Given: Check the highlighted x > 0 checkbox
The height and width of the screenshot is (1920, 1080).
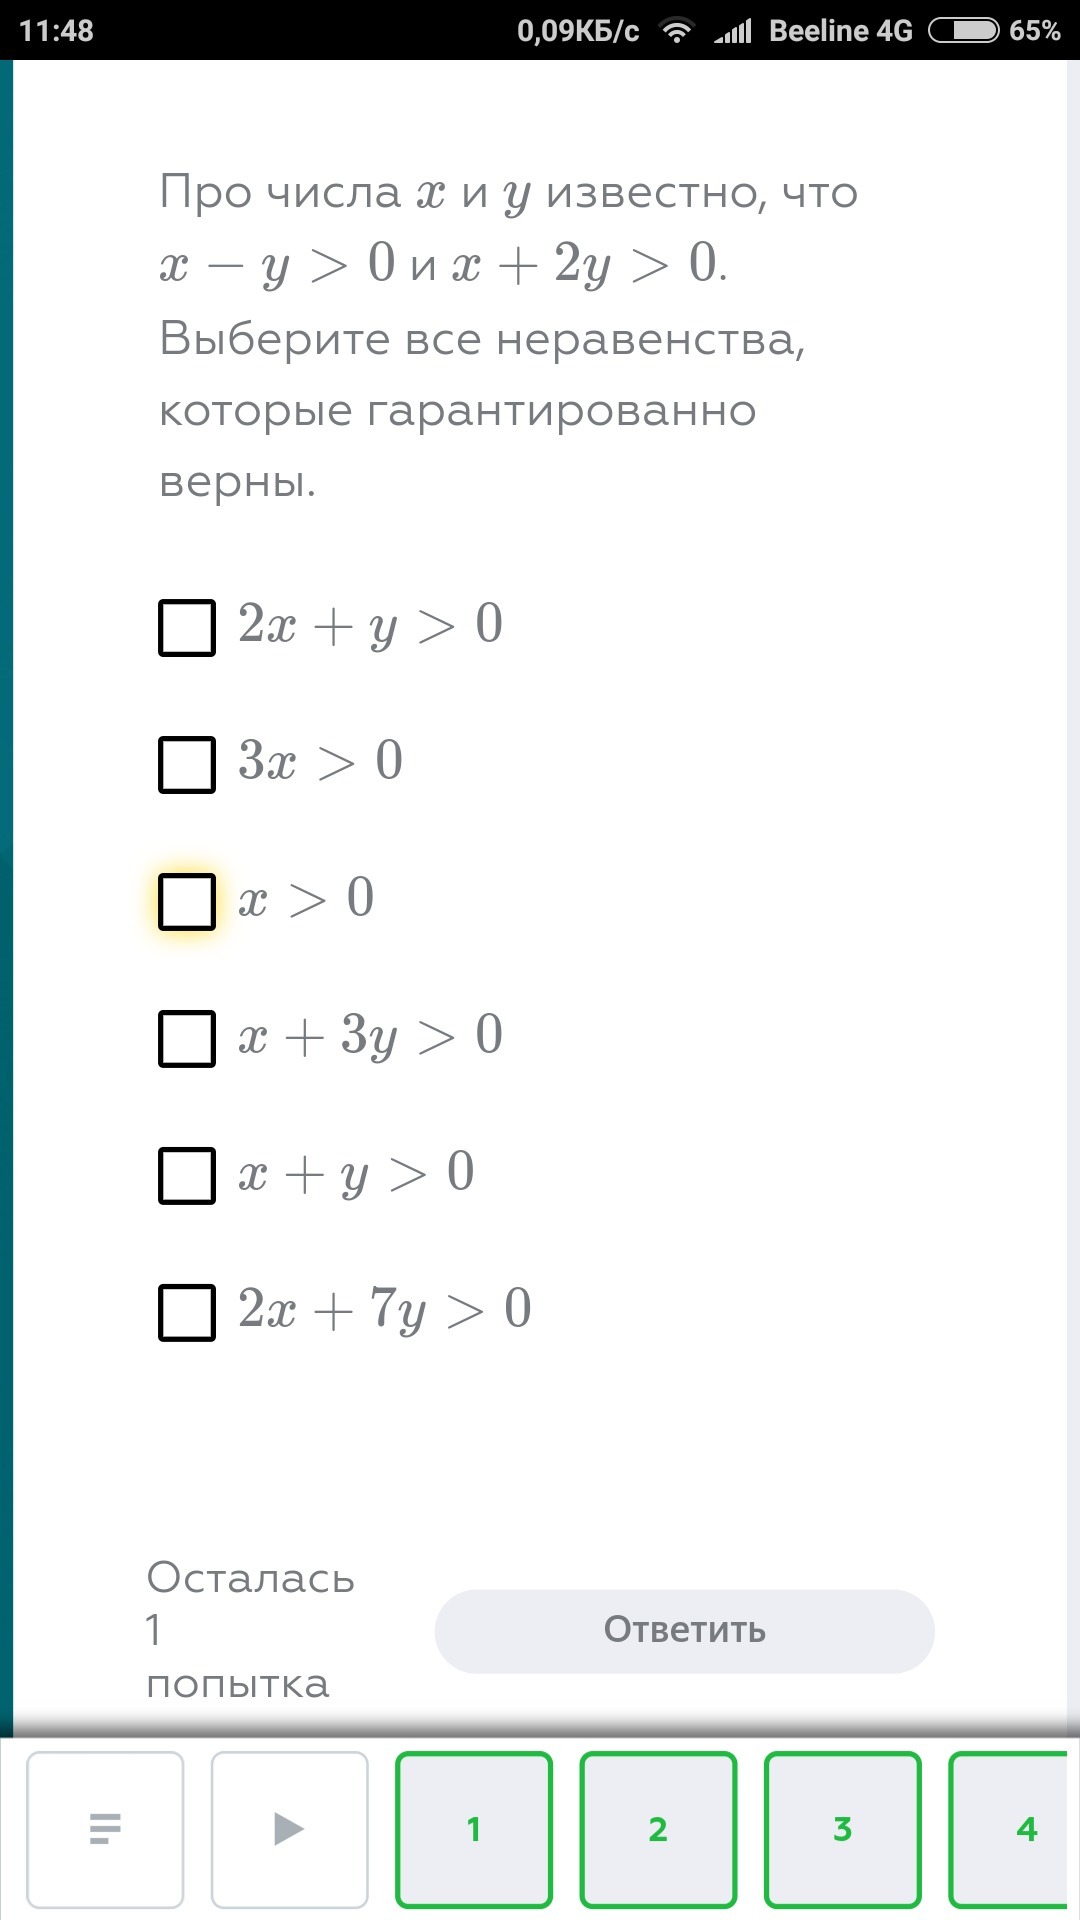Looking at the screenshot, I should coord(186,901).
